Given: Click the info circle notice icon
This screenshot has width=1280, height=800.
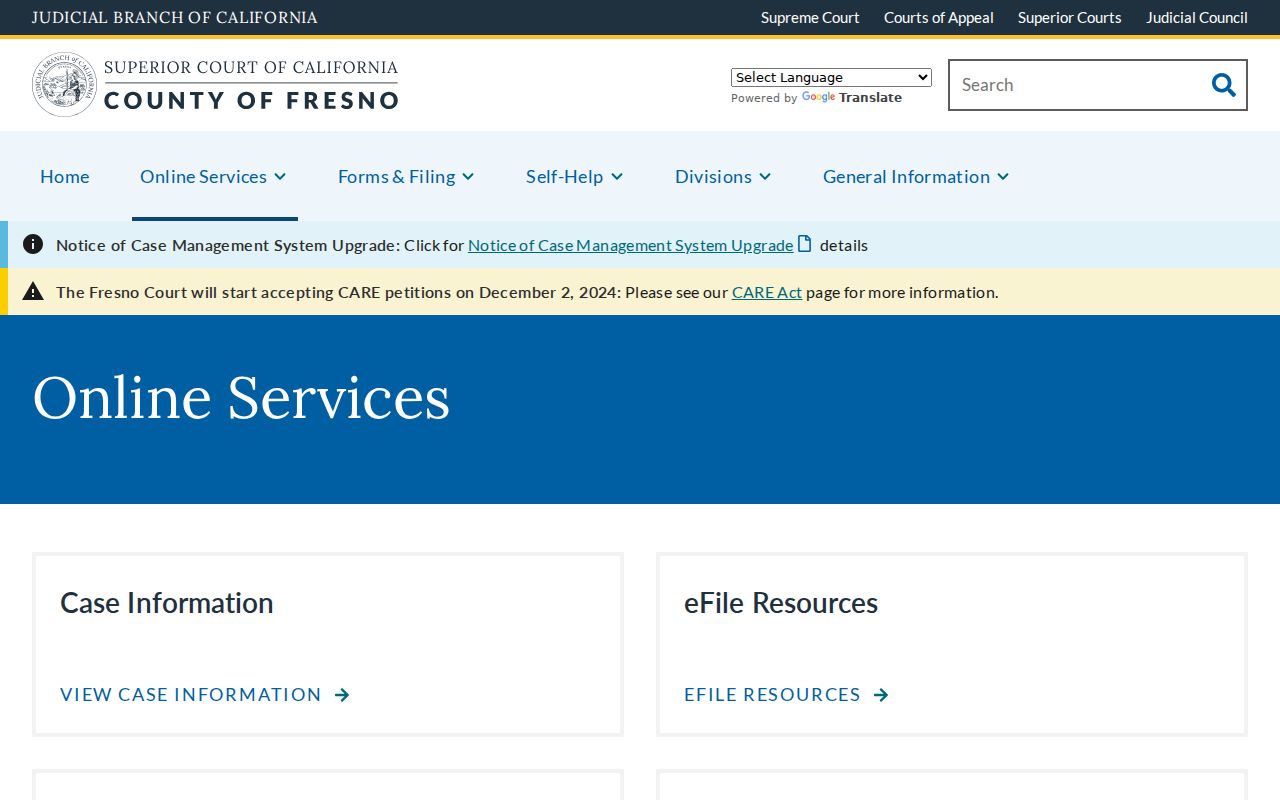Looking at the screenshot, I should click(x=33, y=244).
